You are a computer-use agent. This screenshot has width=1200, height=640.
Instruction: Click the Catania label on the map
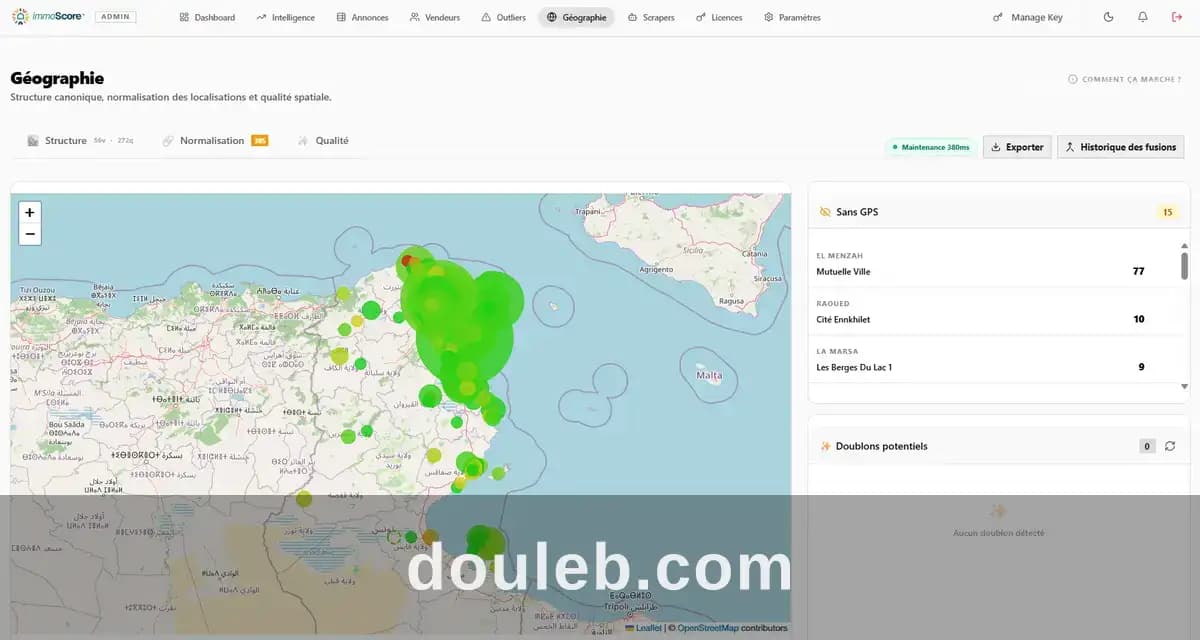click(x=755, y=254)
